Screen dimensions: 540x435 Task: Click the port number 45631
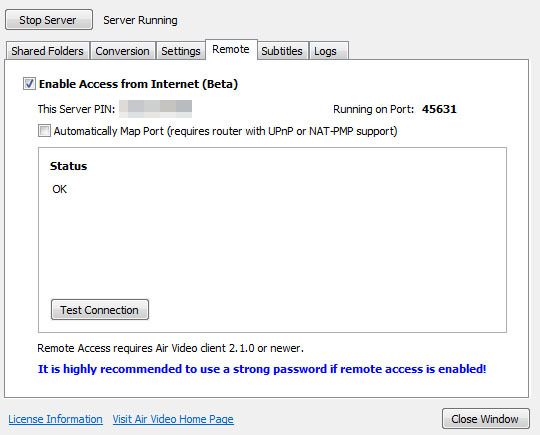point(439,109)
